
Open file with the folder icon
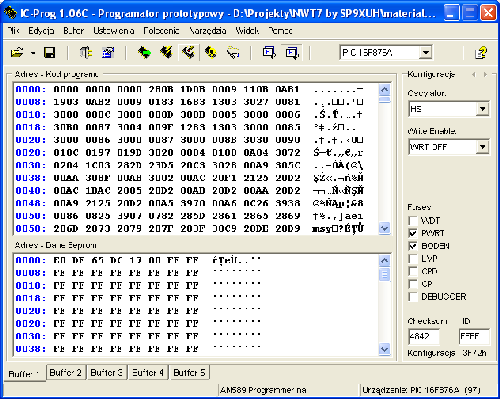coord(17,53)
